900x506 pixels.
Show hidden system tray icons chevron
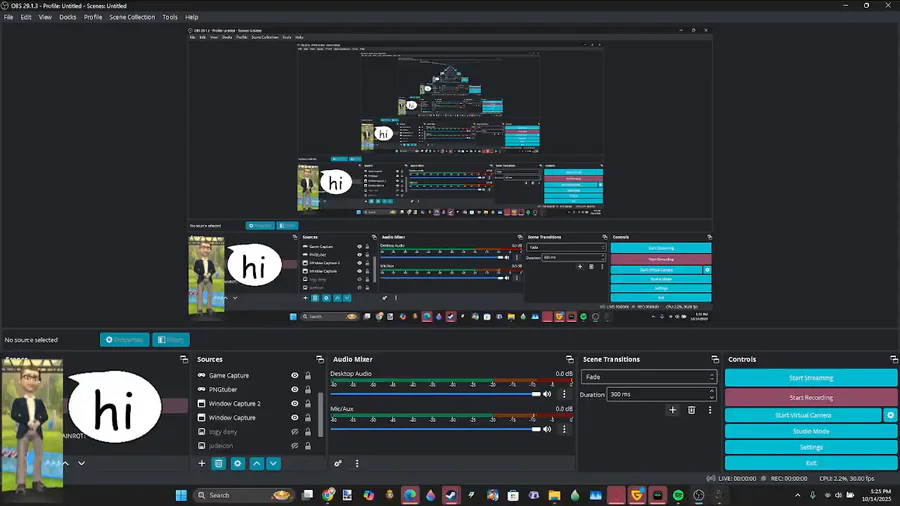pos(797,495)
